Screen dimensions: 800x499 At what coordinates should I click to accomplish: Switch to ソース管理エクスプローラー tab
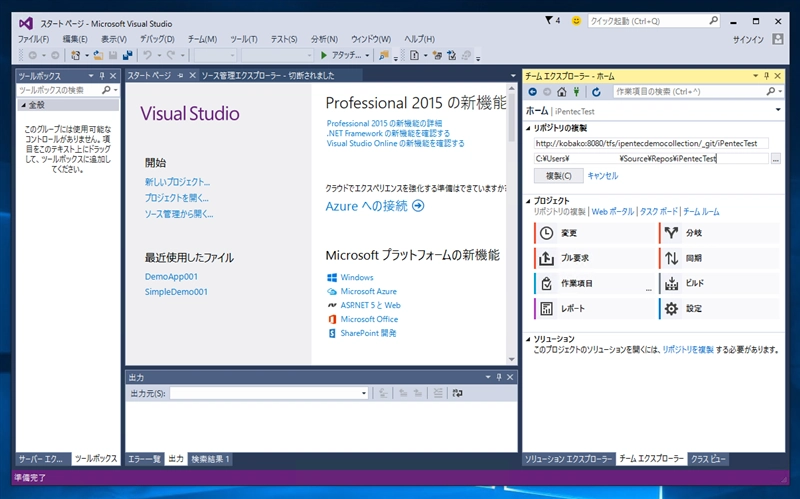[x=268, y=76]
